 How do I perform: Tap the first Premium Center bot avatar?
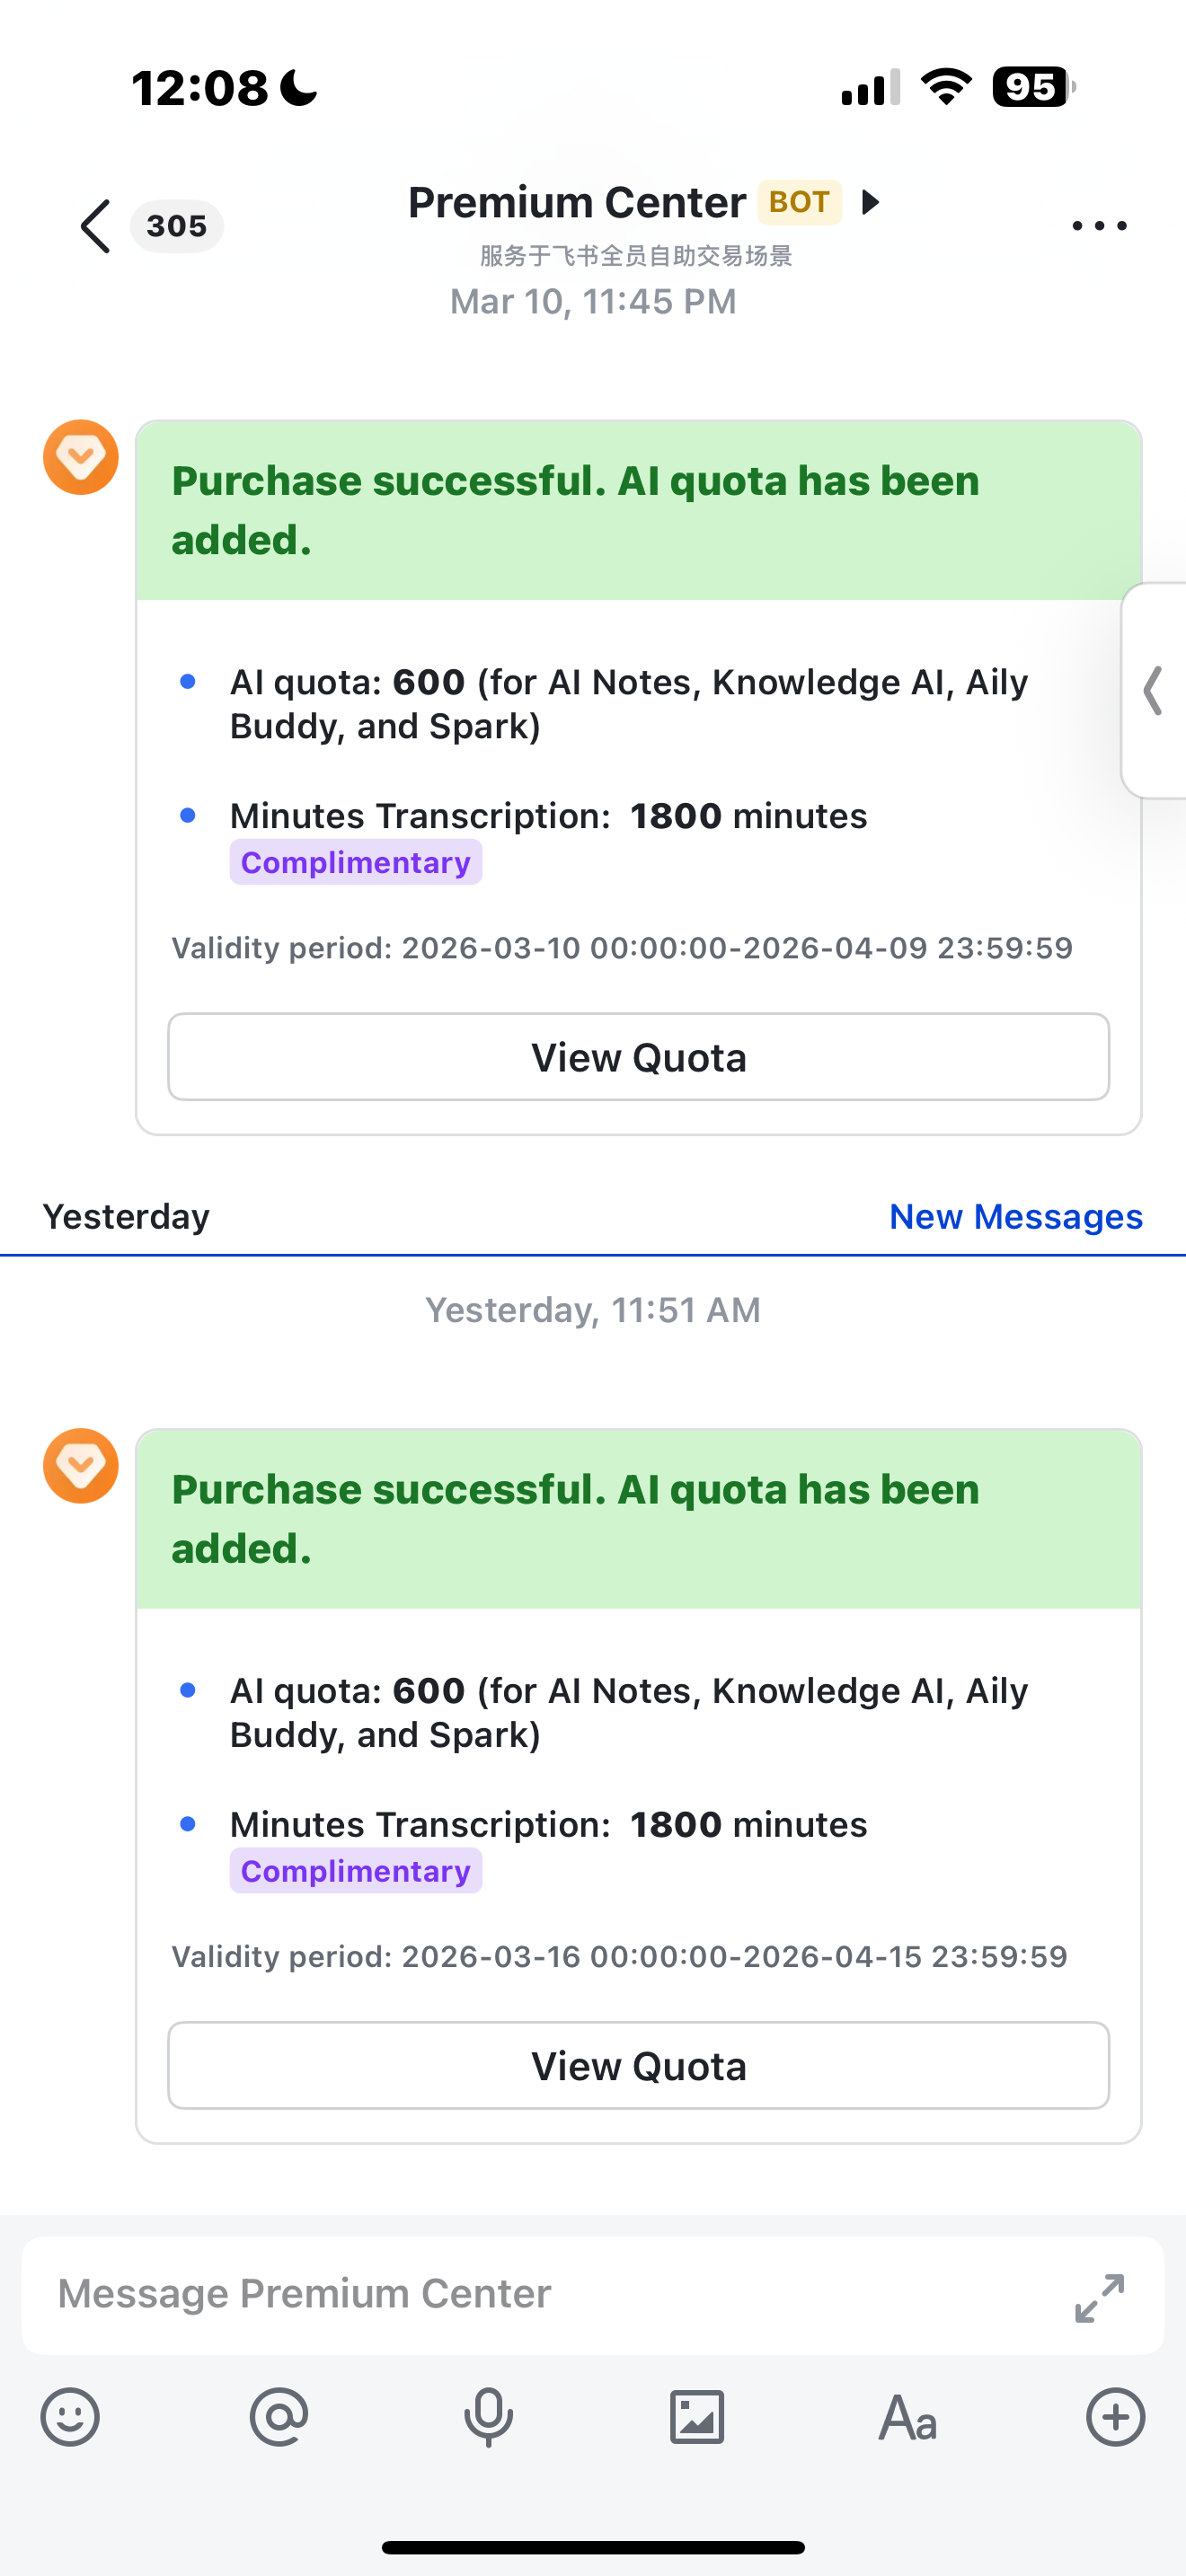(81, 457)
